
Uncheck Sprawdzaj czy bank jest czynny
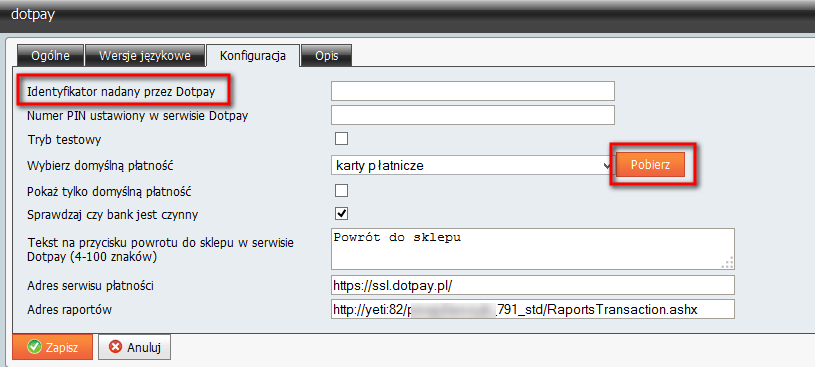point(341,213)
